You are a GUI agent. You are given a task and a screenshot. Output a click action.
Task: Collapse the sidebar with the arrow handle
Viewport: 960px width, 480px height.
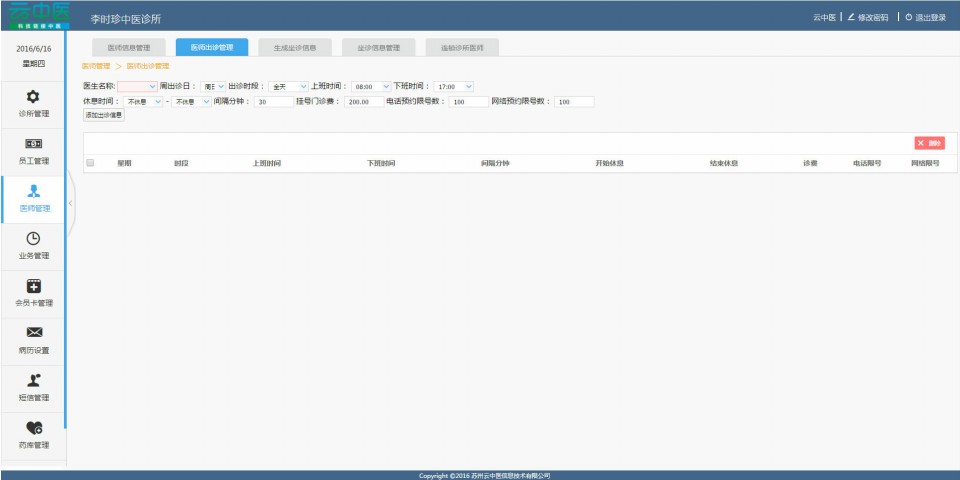[71, 203]
